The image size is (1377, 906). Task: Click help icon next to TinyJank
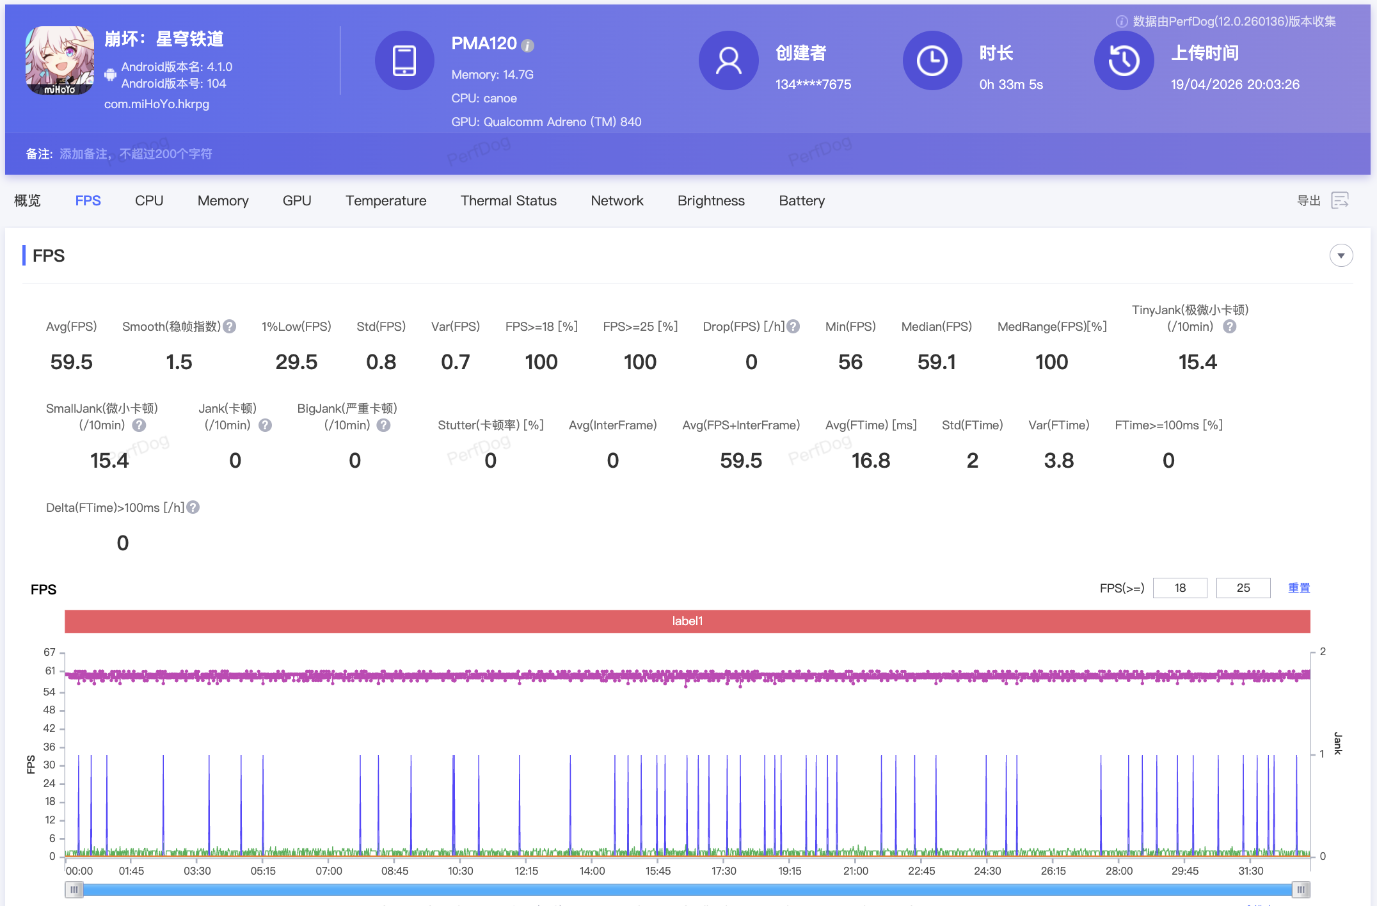[1230, 327]
